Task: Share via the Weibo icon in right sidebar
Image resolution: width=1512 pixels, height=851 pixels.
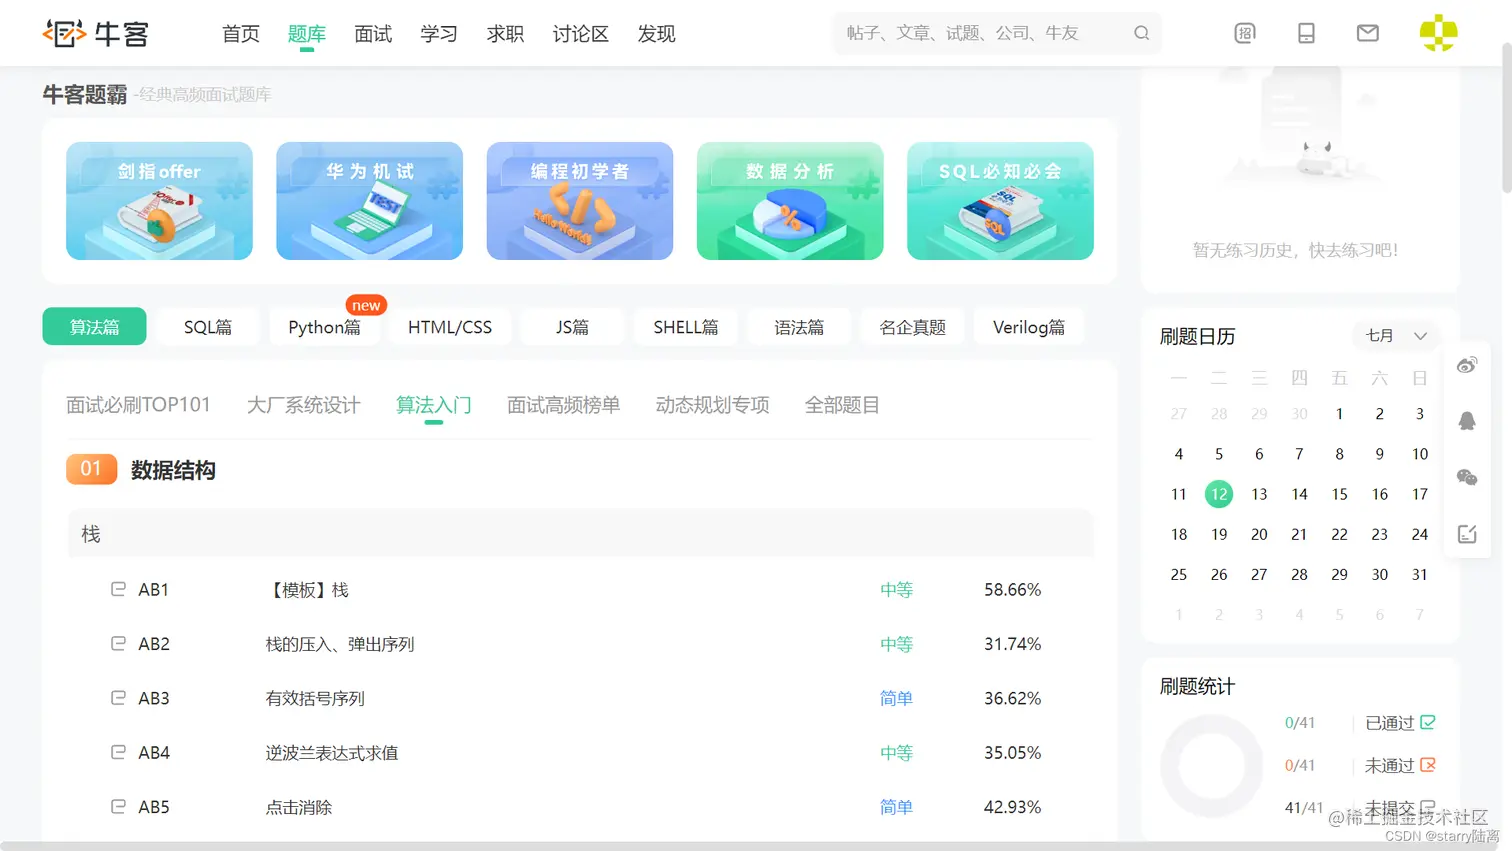Action: point(1467,365)
